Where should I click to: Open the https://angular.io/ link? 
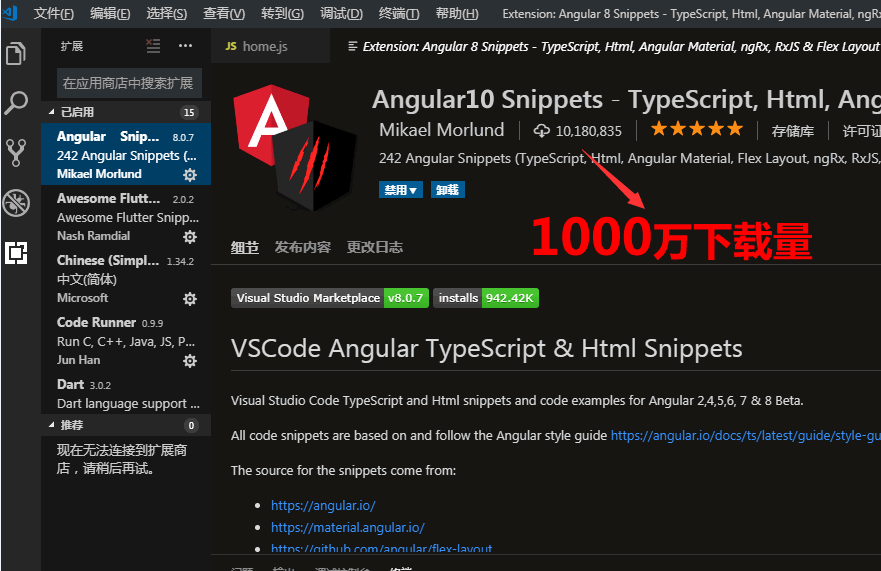point(323,505)
